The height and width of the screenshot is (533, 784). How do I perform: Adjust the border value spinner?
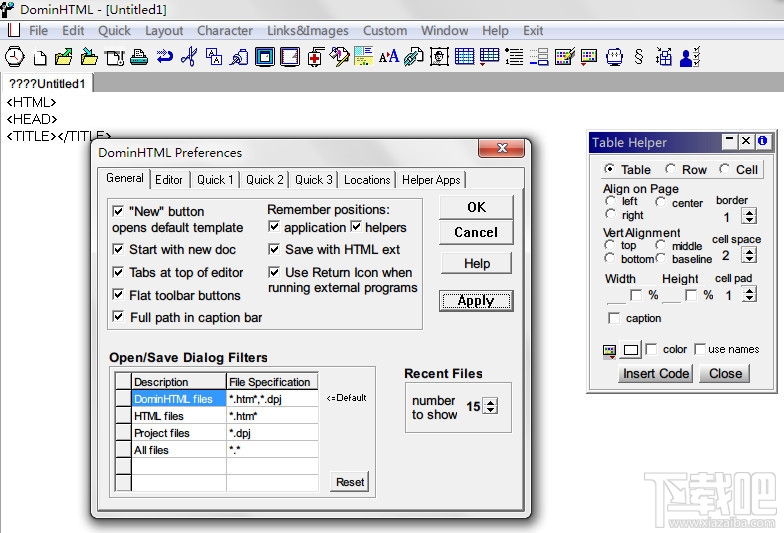coord(749,216)
